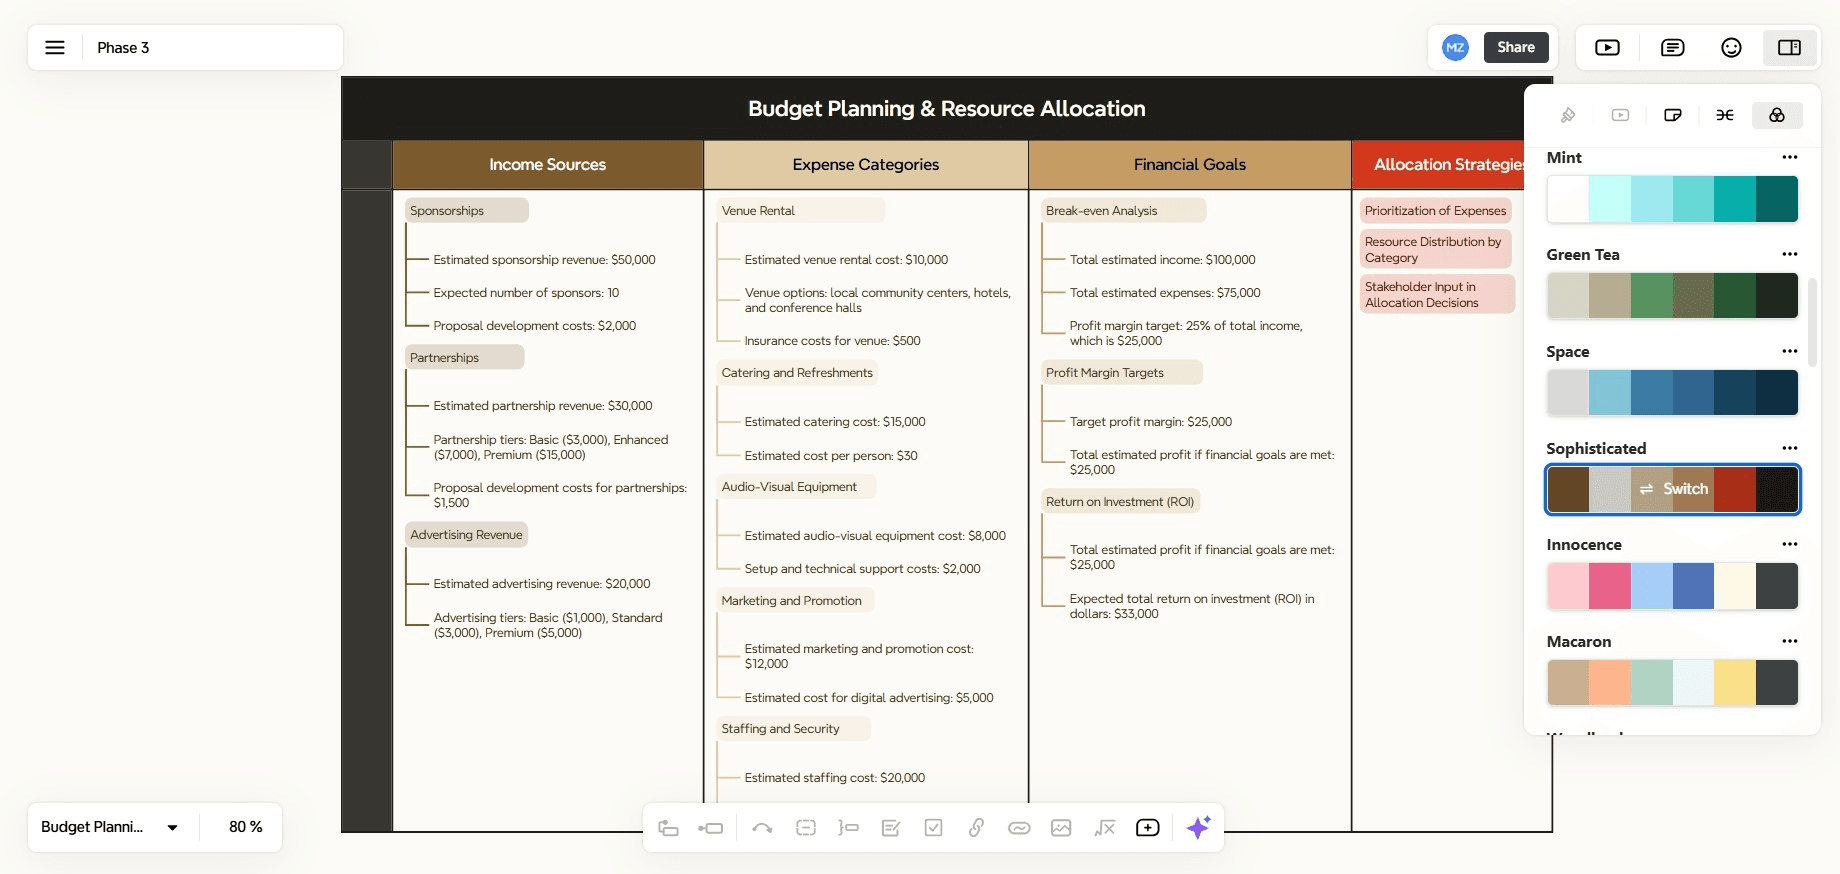Switch to the Color Theme tab
Screen dimensions: 1840x874
coord(1777,115)
